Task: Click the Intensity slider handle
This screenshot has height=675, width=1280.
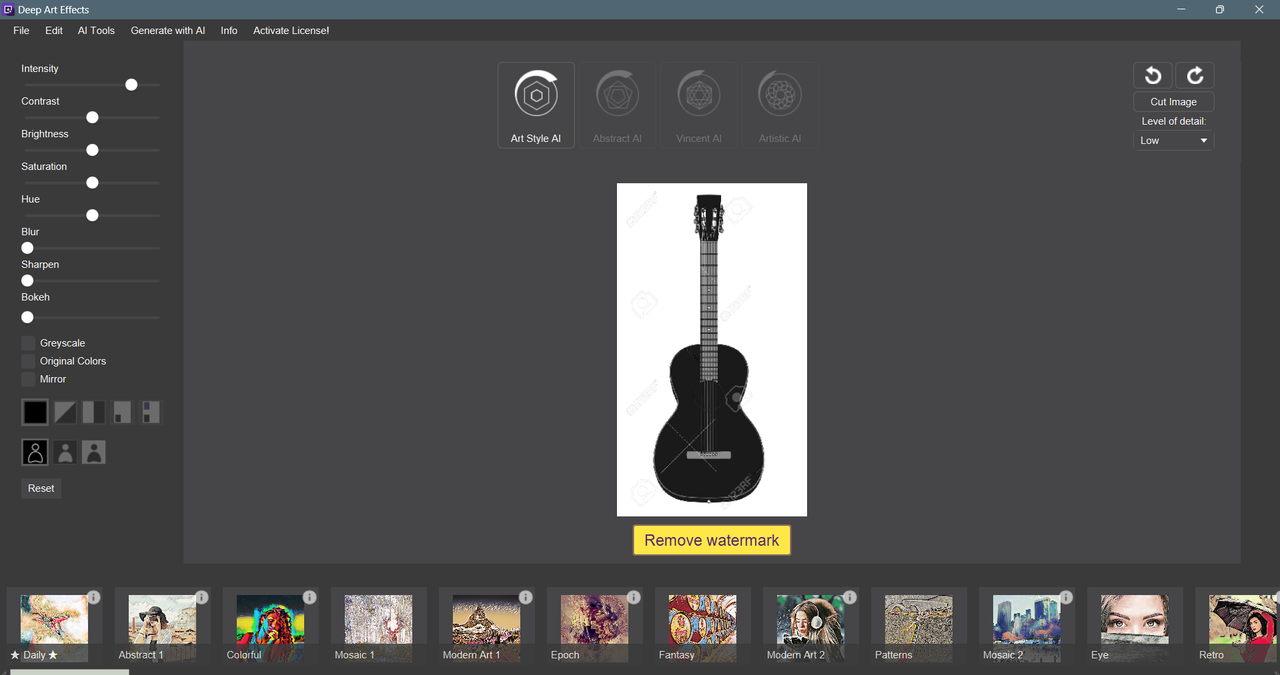Action: 131,85
